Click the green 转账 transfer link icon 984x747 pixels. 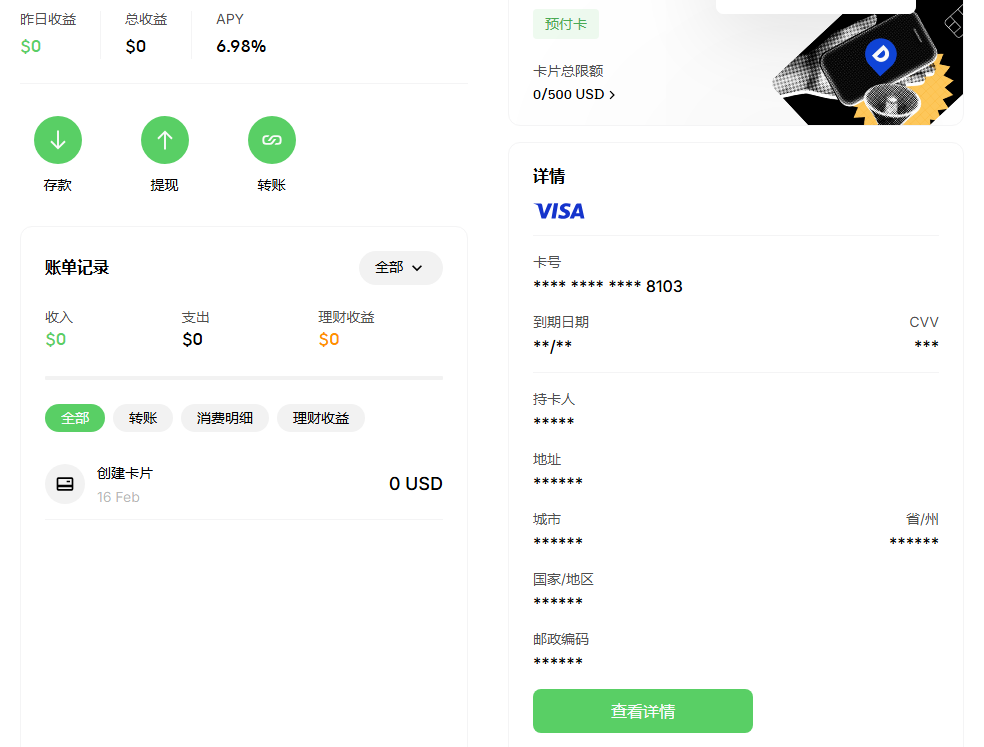[x=272, y=140]
